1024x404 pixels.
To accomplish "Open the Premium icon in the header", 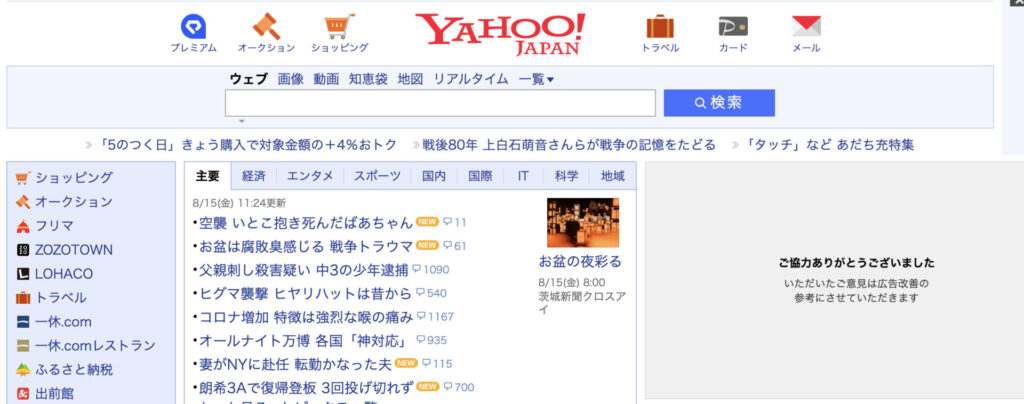I will click(x=193, y=27).
